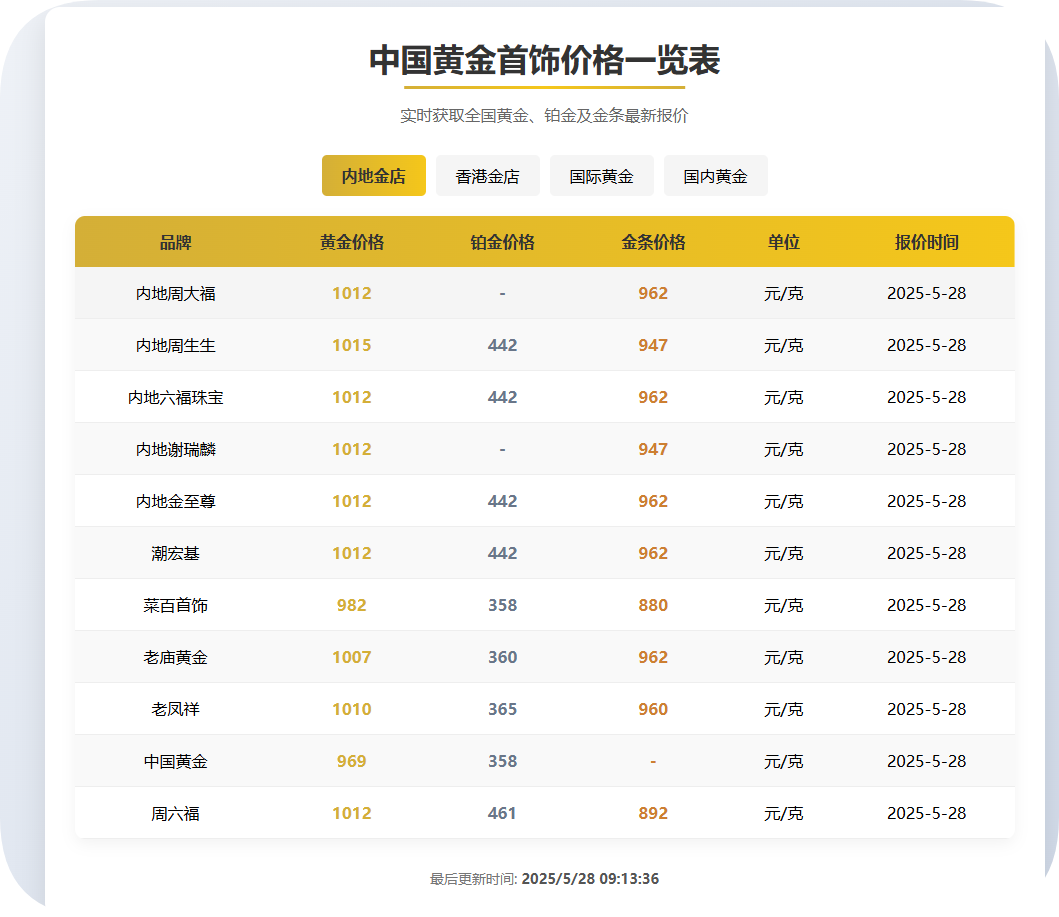Image resolution: width=1059 pixels, height=917 pixels.
Task: Click gold bar price 880 for 菜百首饰
Action: click(653, 605)
